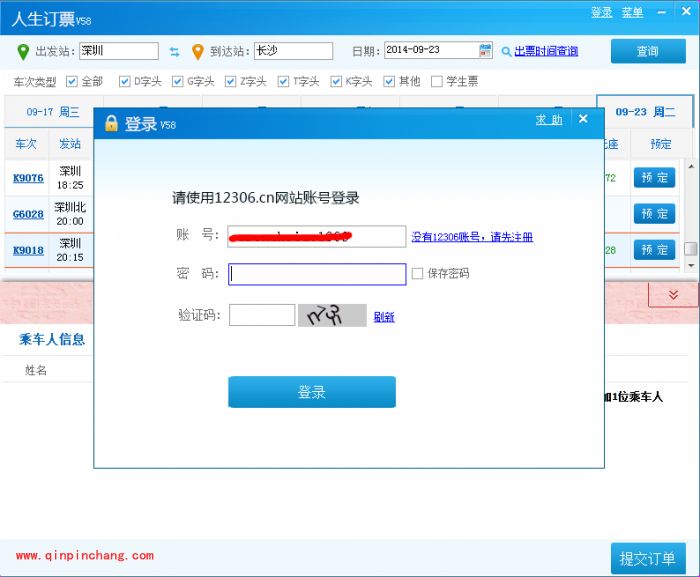Toggle the 全部 train type checkbox
This screenshot has height=577, width=700.
[71, 81]
